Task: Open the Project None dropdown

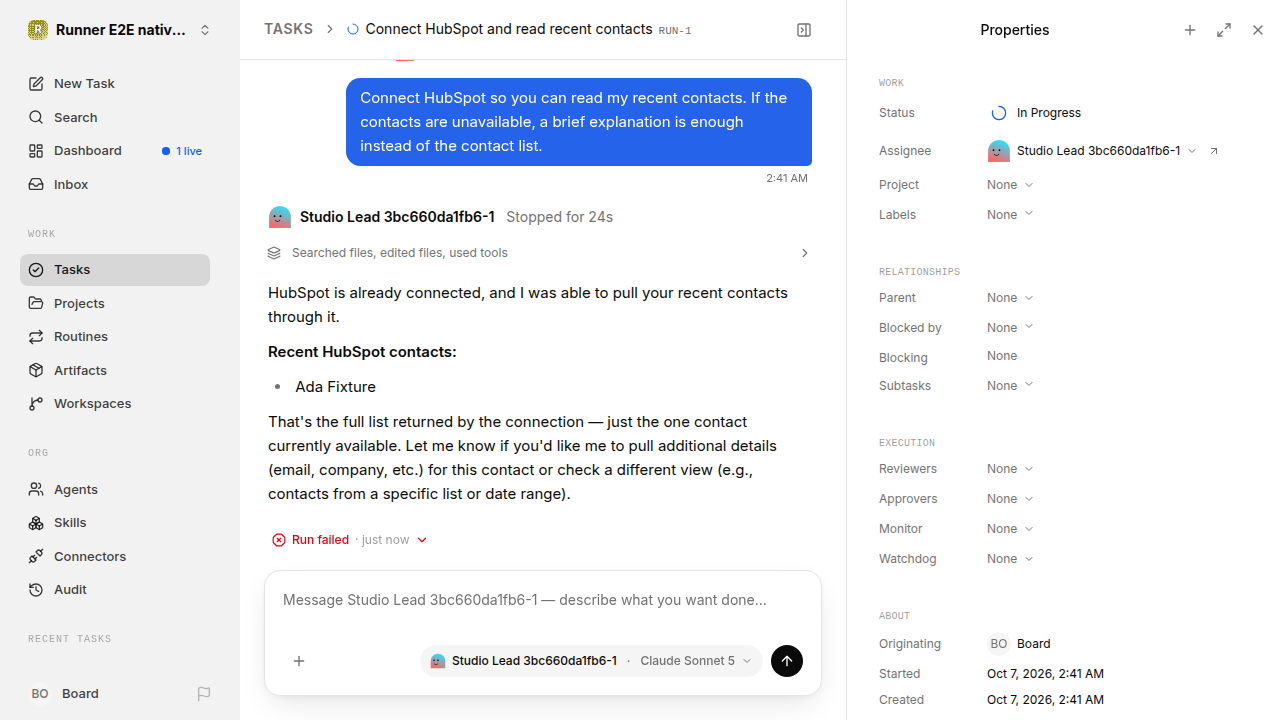Action: (1010, 185)
